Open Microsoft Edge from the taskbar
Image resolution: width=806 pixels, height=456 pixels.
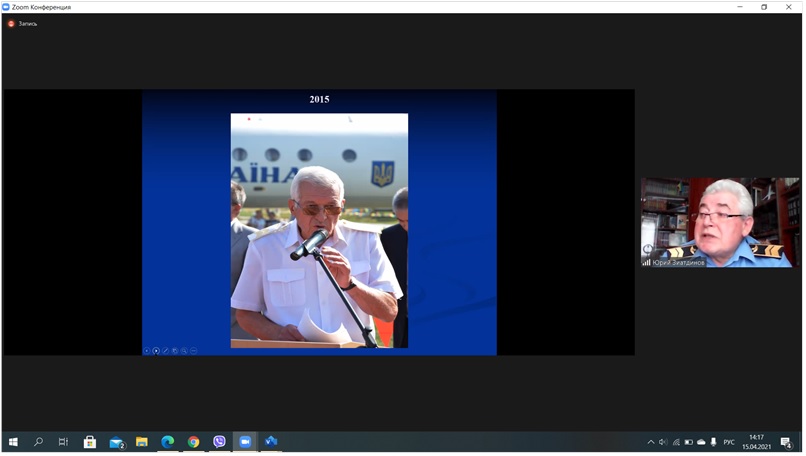167,441
